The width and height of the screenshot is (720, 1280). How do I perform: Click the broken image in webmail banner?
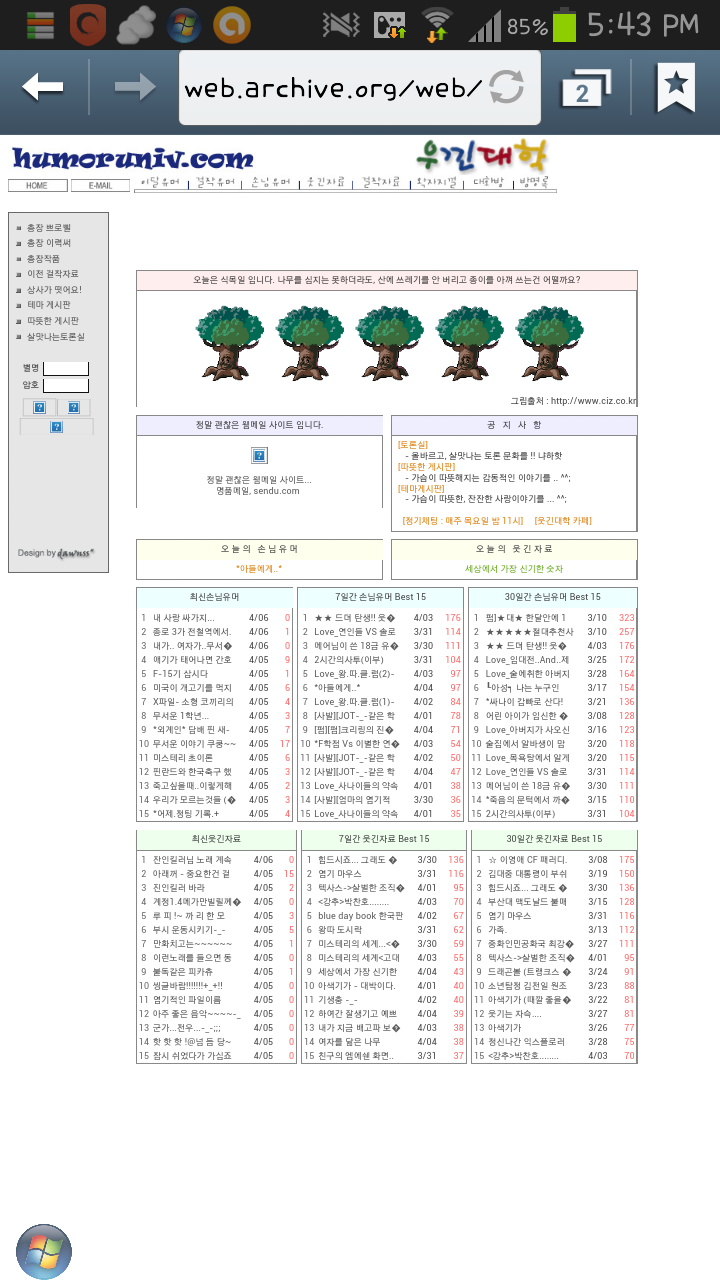[x=259, y=456]
